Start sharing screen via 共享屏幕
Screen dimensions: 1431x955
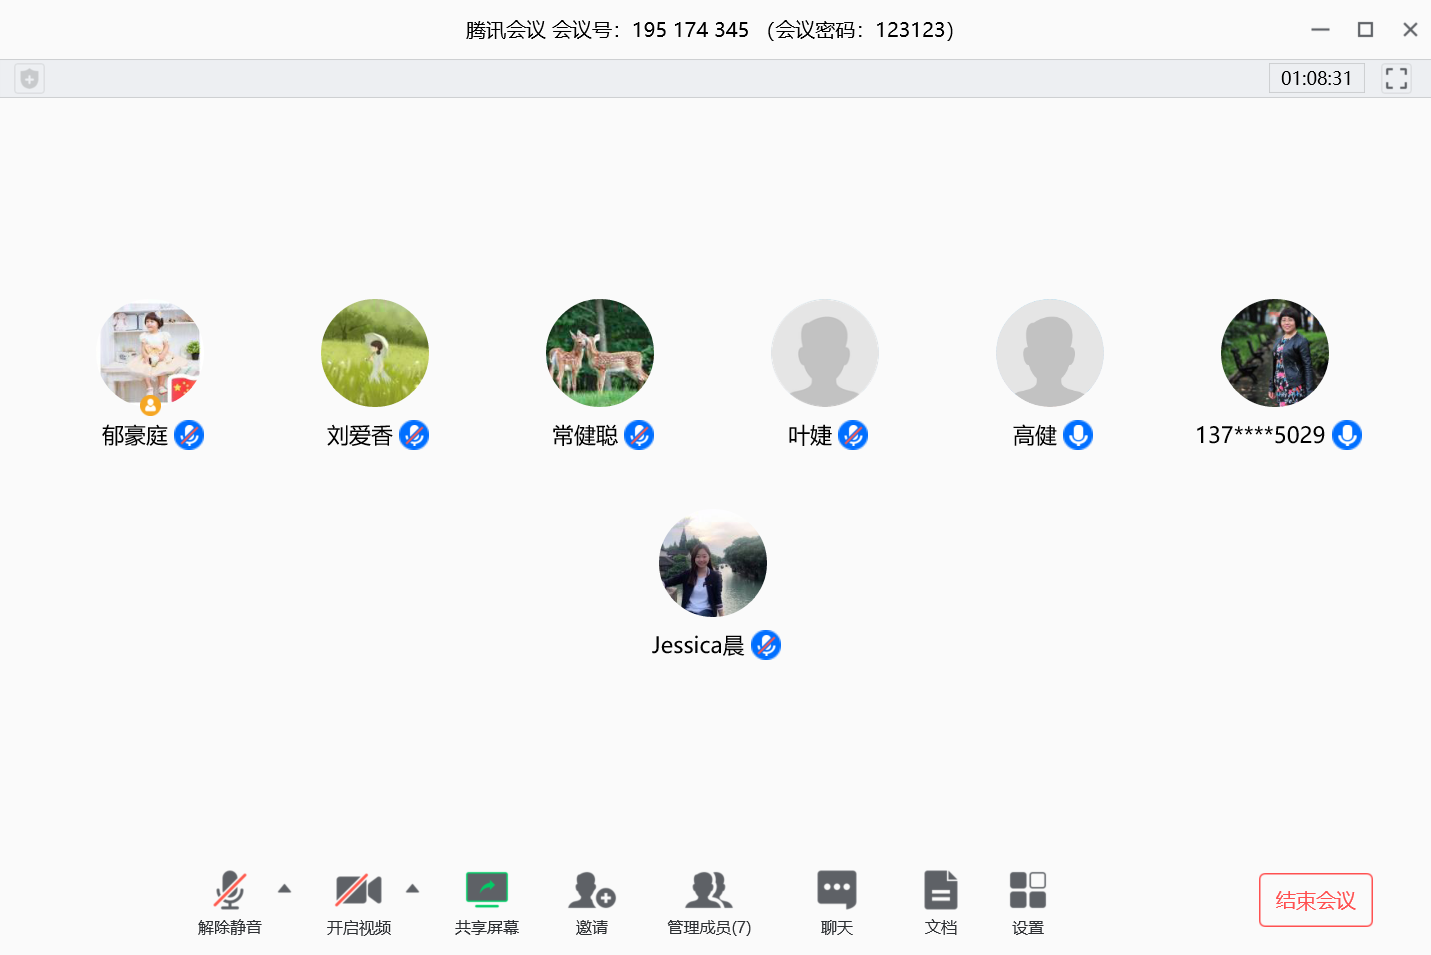487,903
